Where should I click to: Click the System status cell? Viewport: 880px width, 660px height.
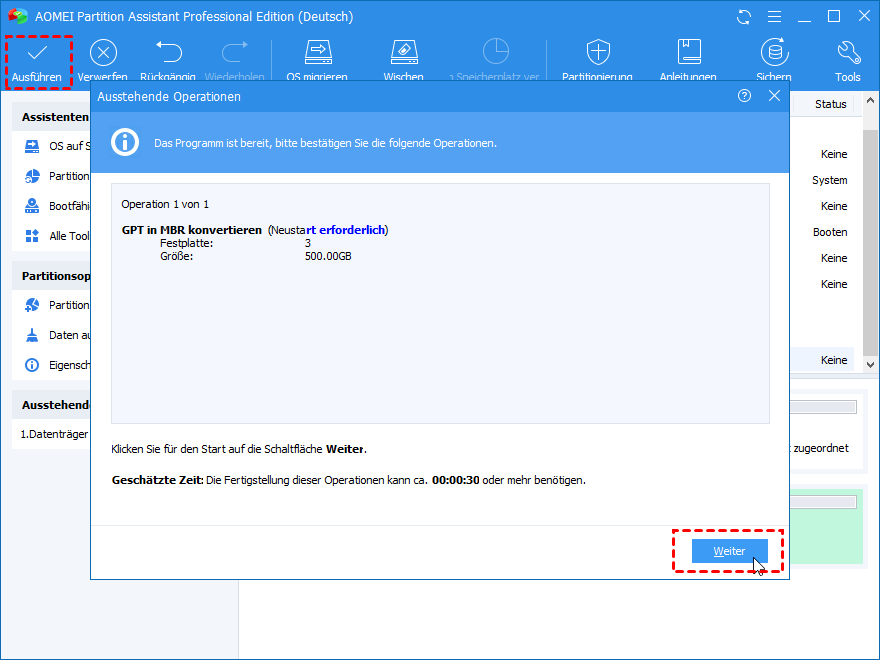coord(829,180)
